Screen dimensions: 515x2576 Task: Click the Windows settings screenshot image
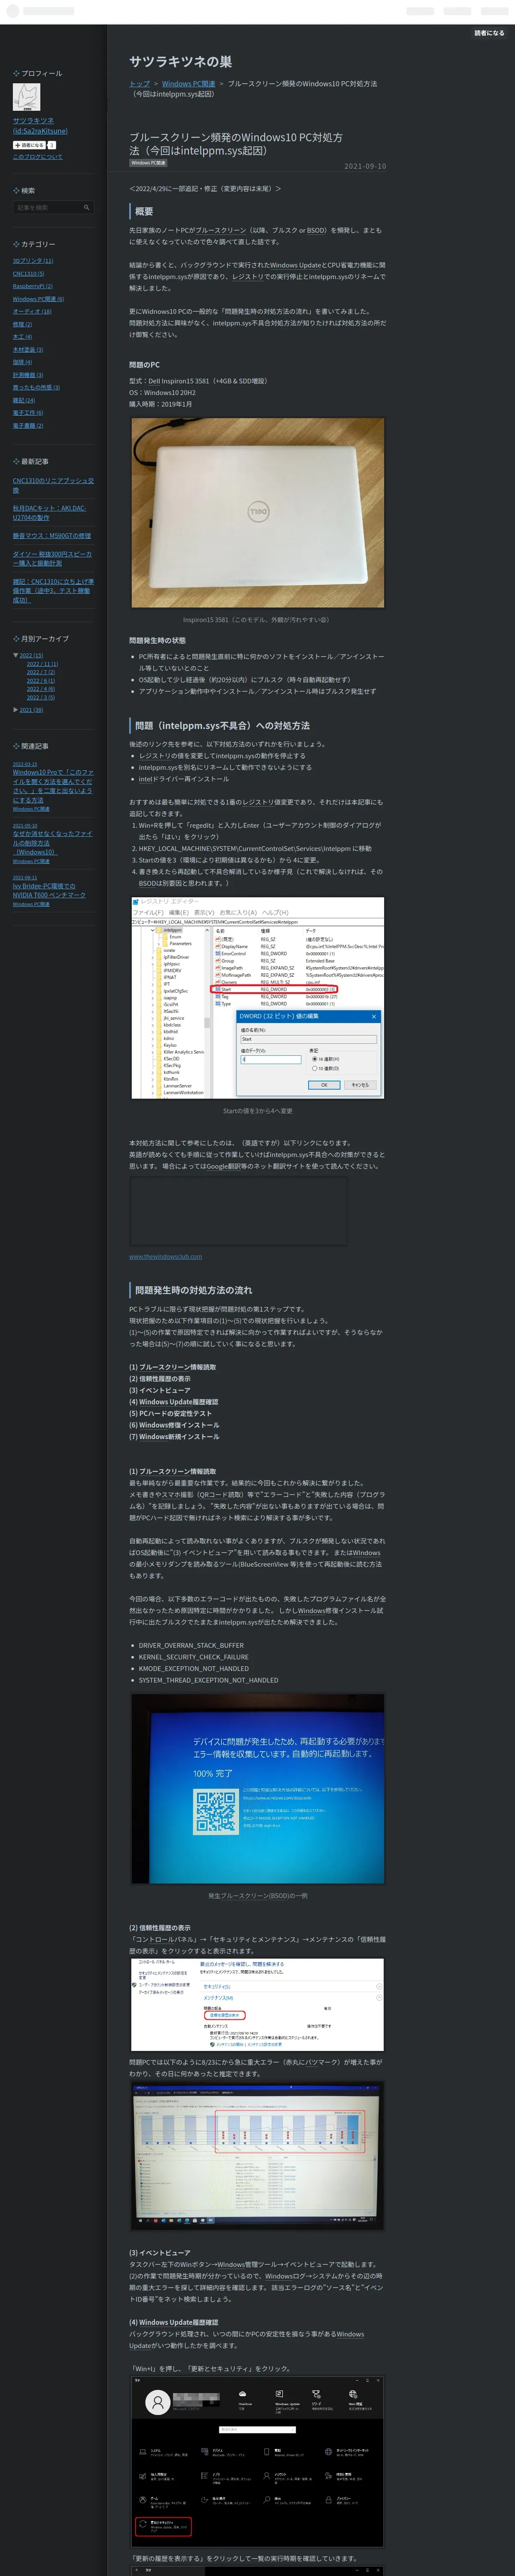[x=258, y=2461]
